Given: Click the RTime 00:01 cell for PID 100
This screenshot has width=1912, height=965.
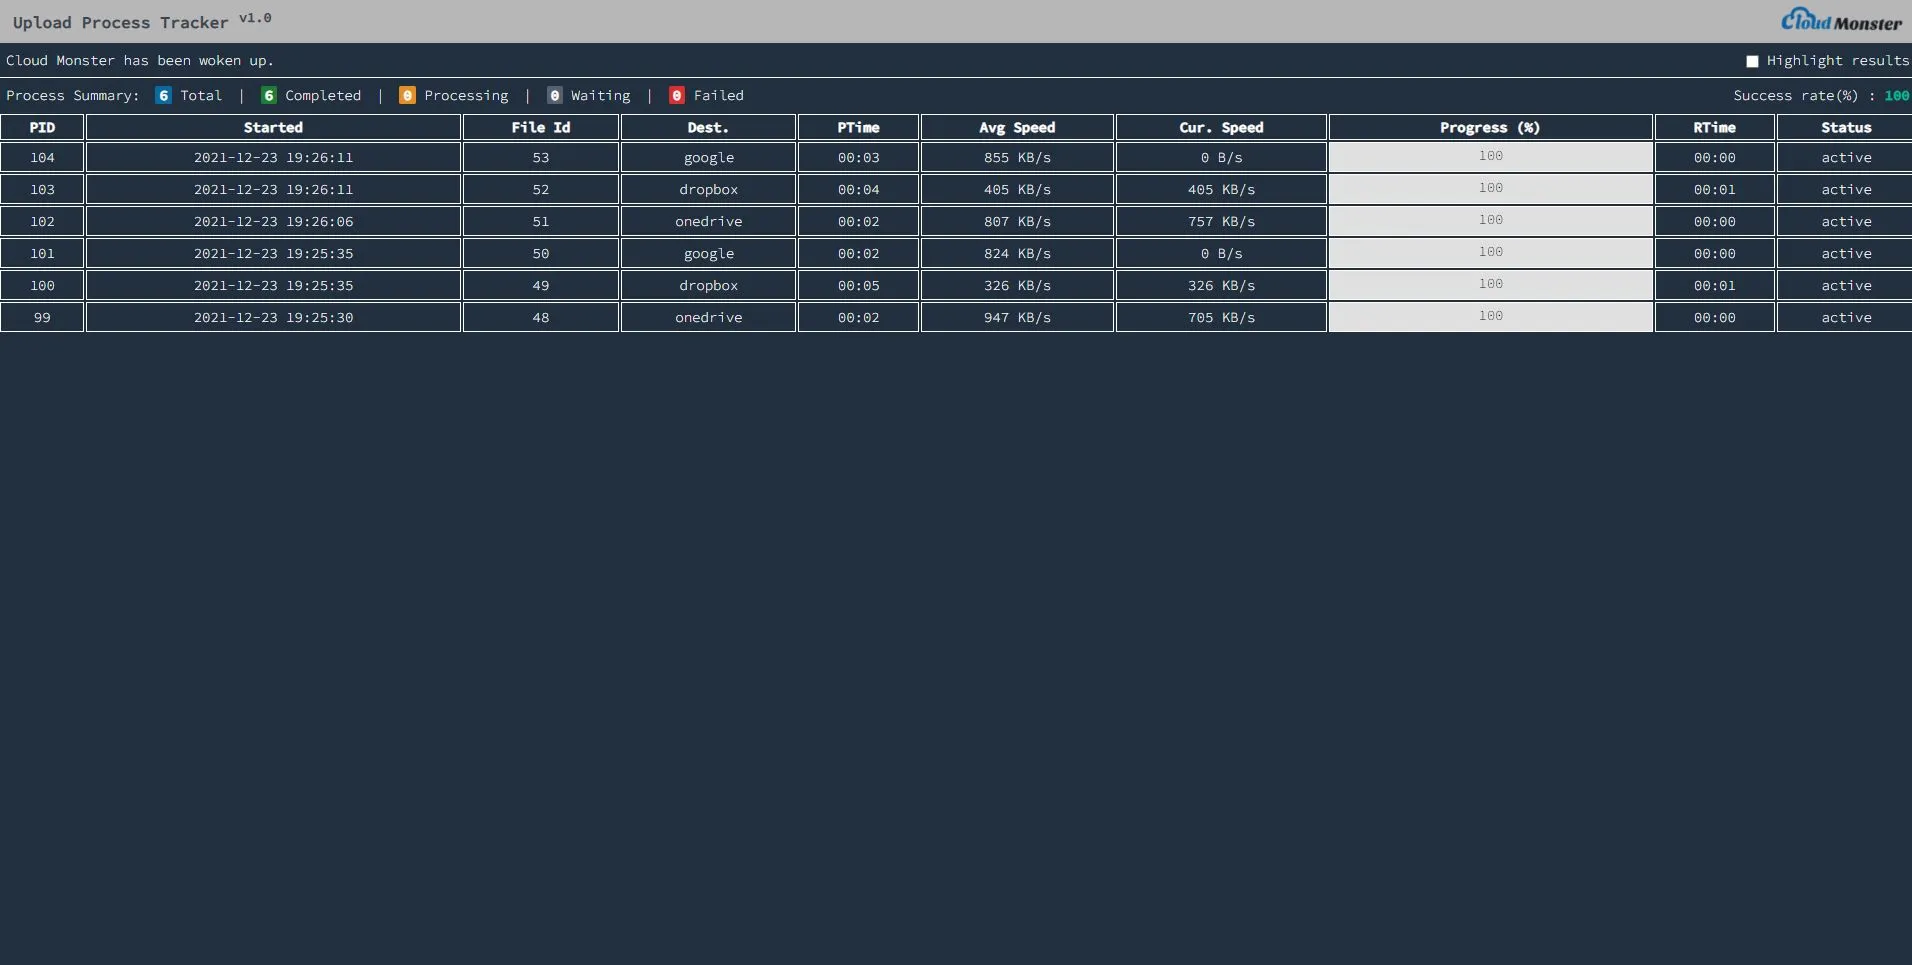Looking at the screenshot, I should pyautogui.click(x=1714, y=285).
